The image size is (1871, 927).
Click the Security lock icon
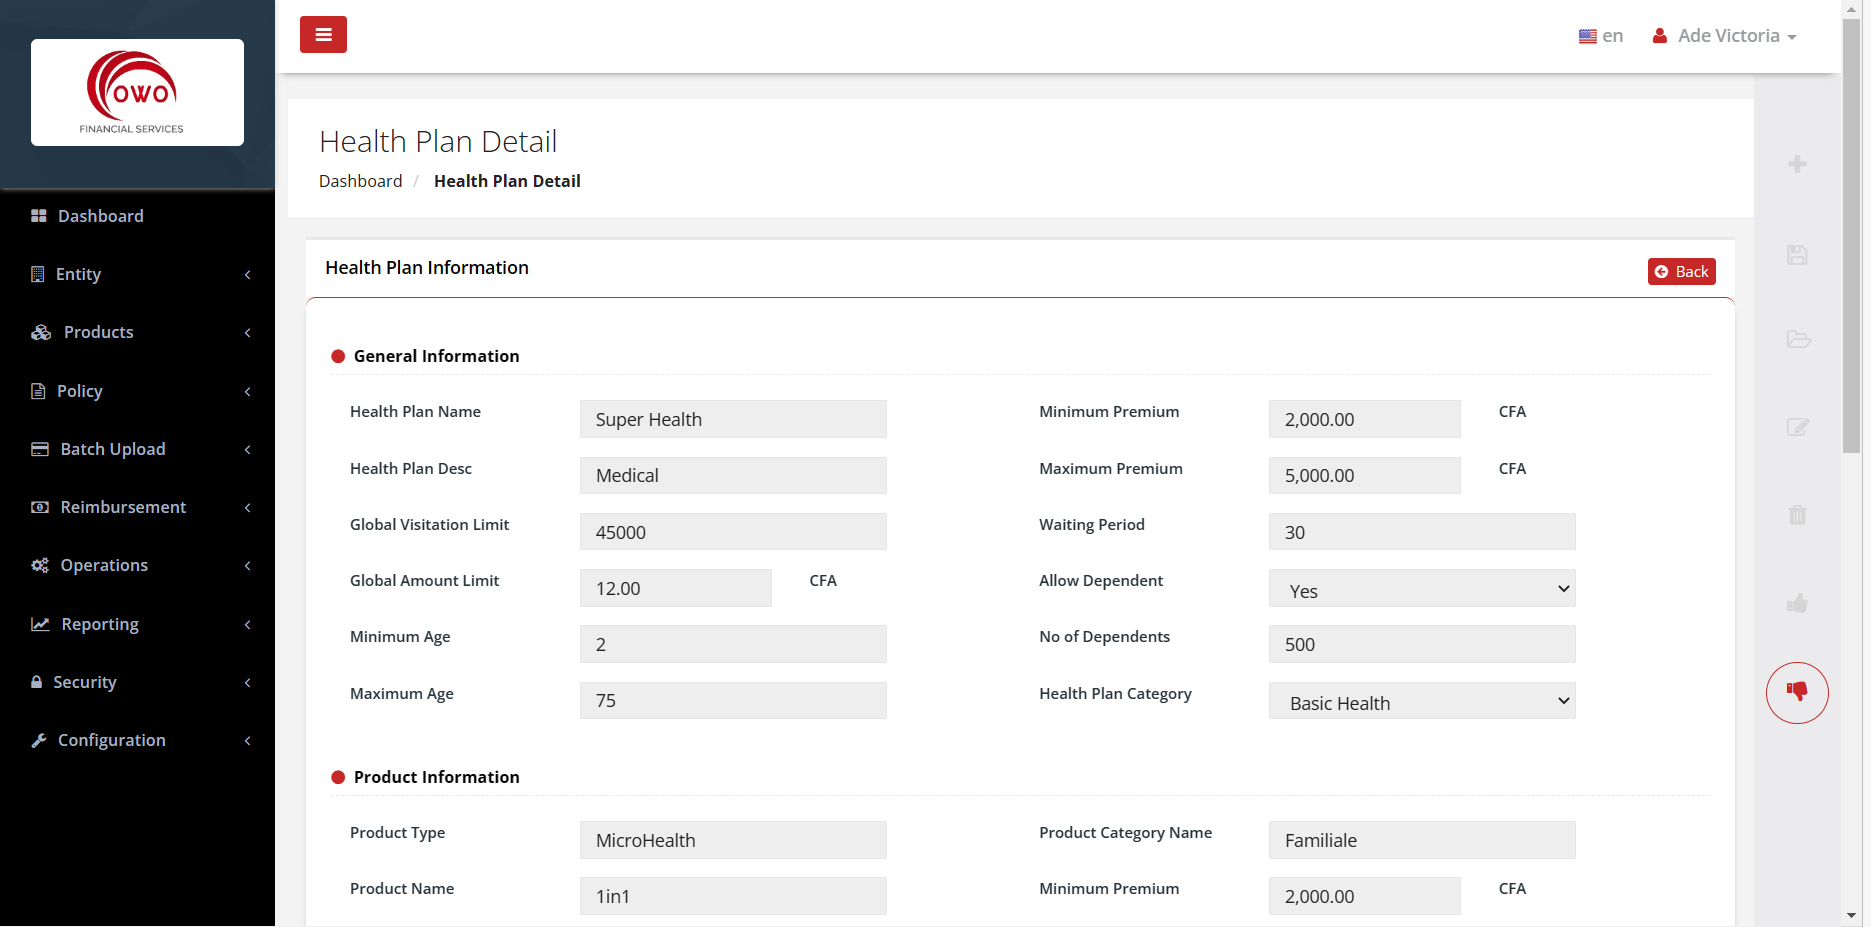37,682
